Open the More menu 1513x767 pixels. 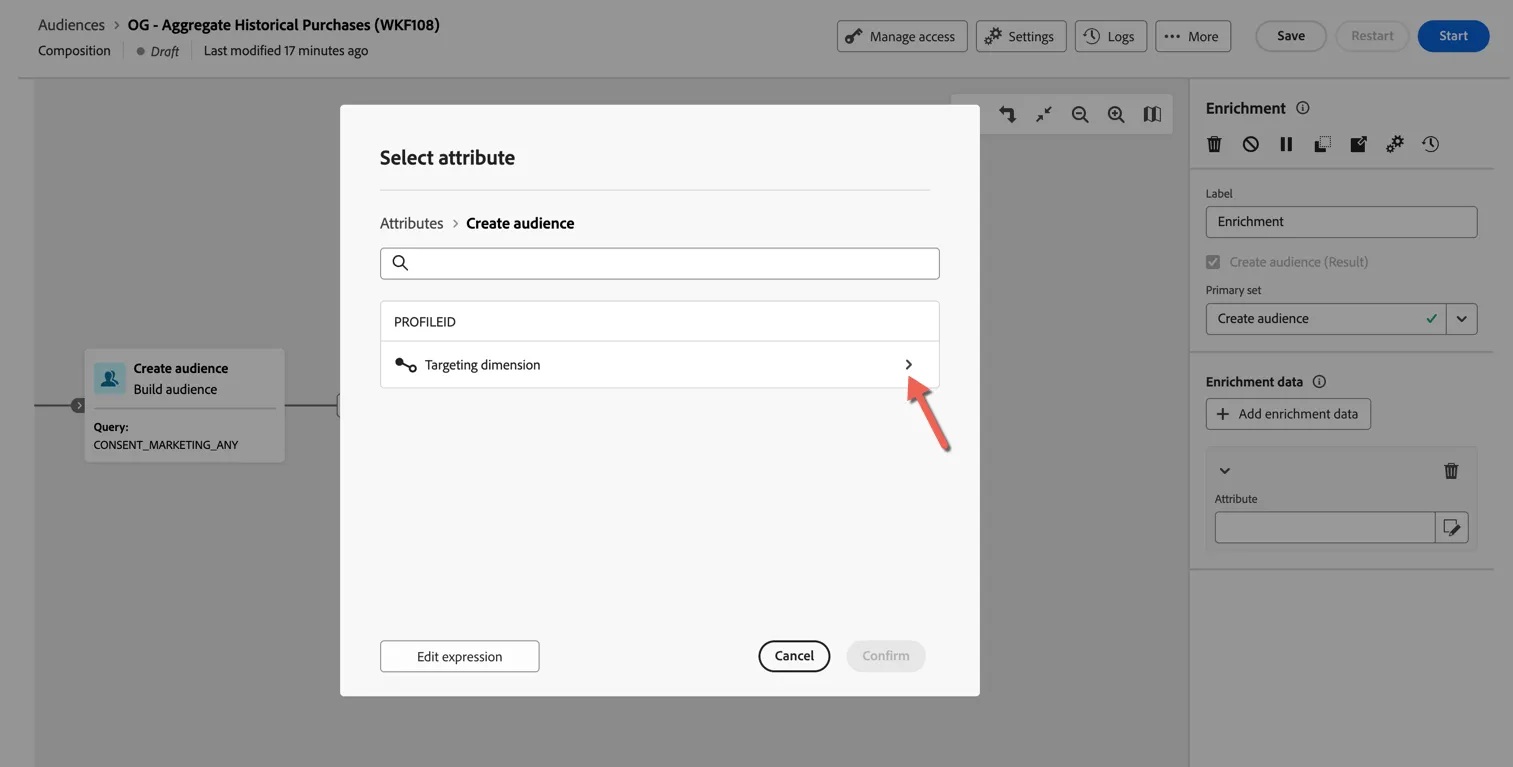coord(1192,36)
